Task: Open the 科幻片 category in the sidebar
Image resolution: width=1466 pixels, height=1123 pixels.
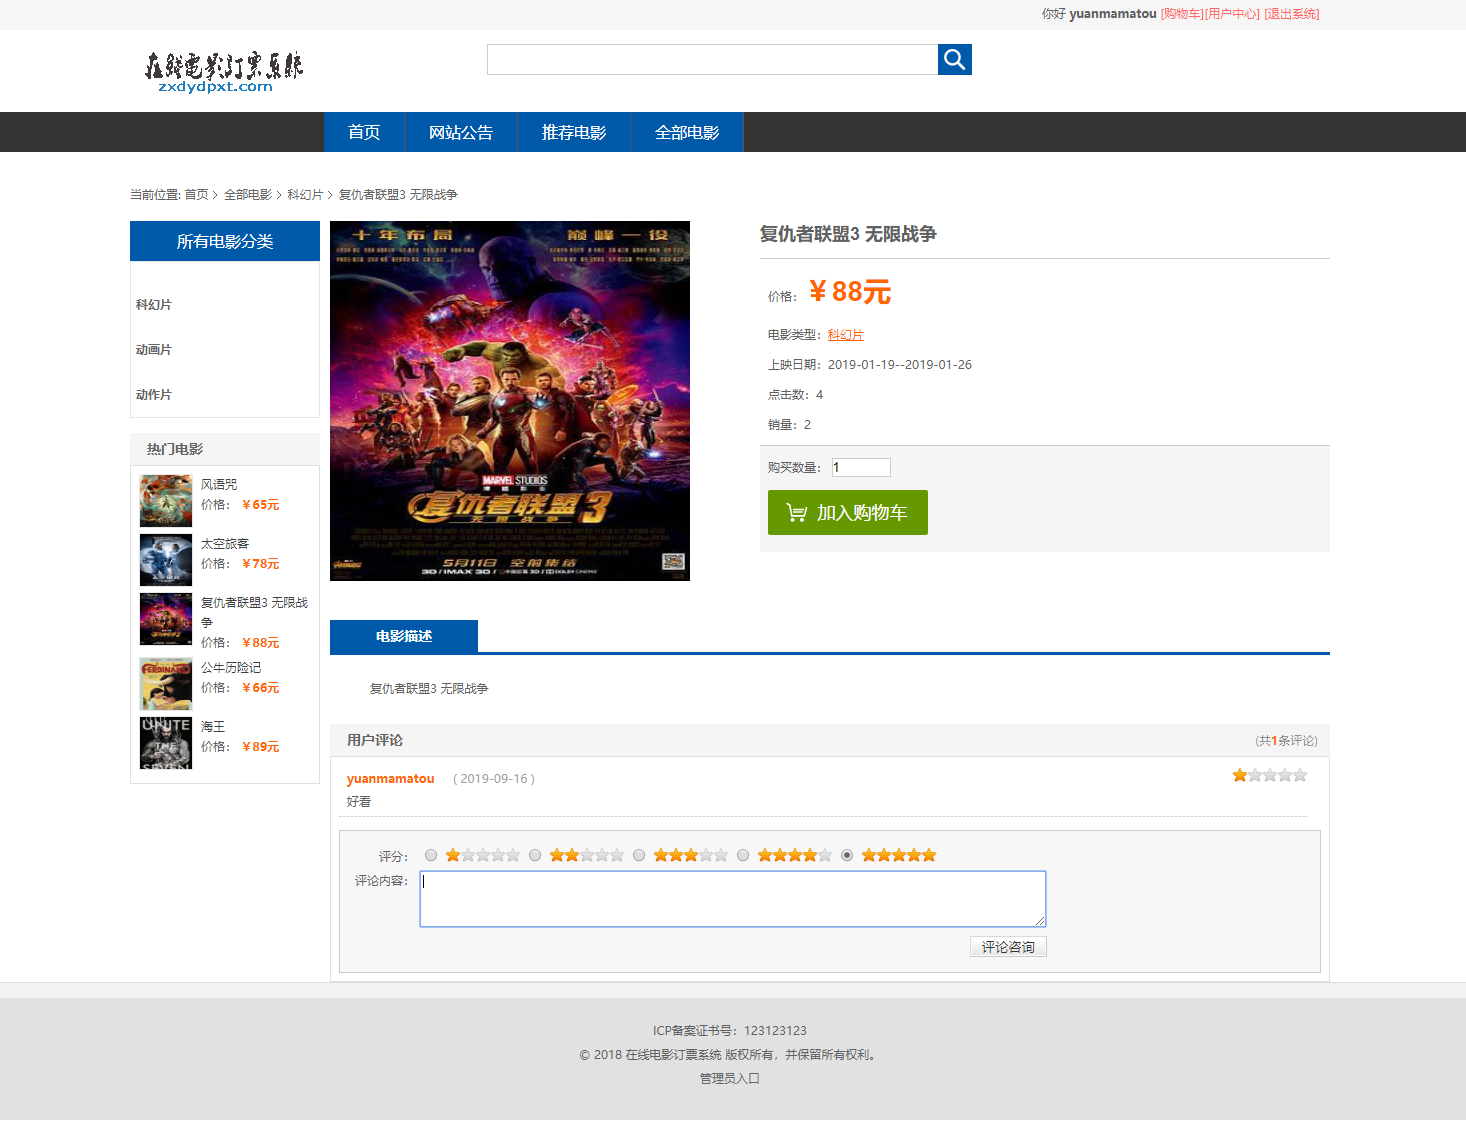Action: point(153,304)
